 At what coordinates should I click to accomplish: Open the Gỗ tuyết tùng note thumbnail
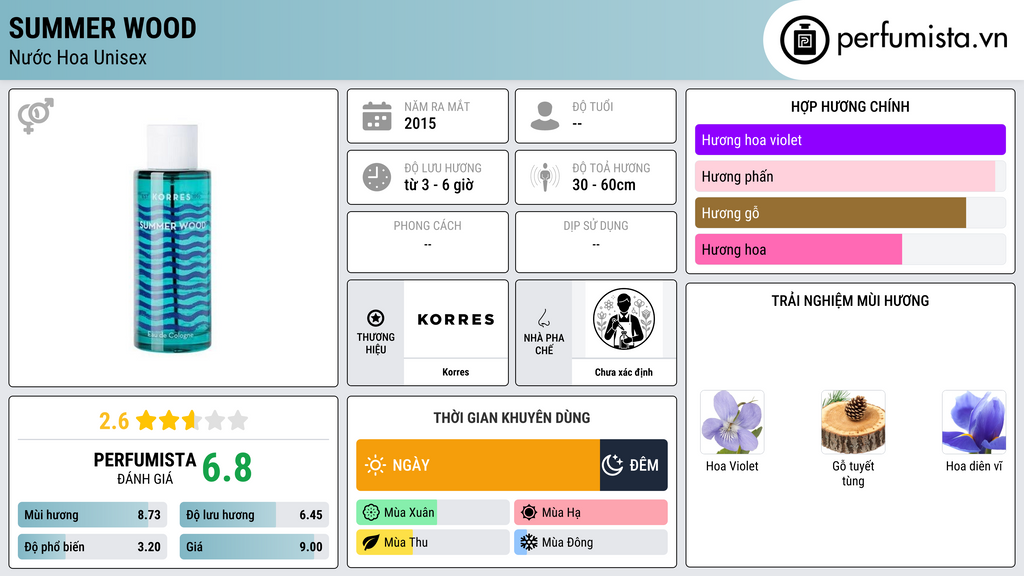pos(853,422)
